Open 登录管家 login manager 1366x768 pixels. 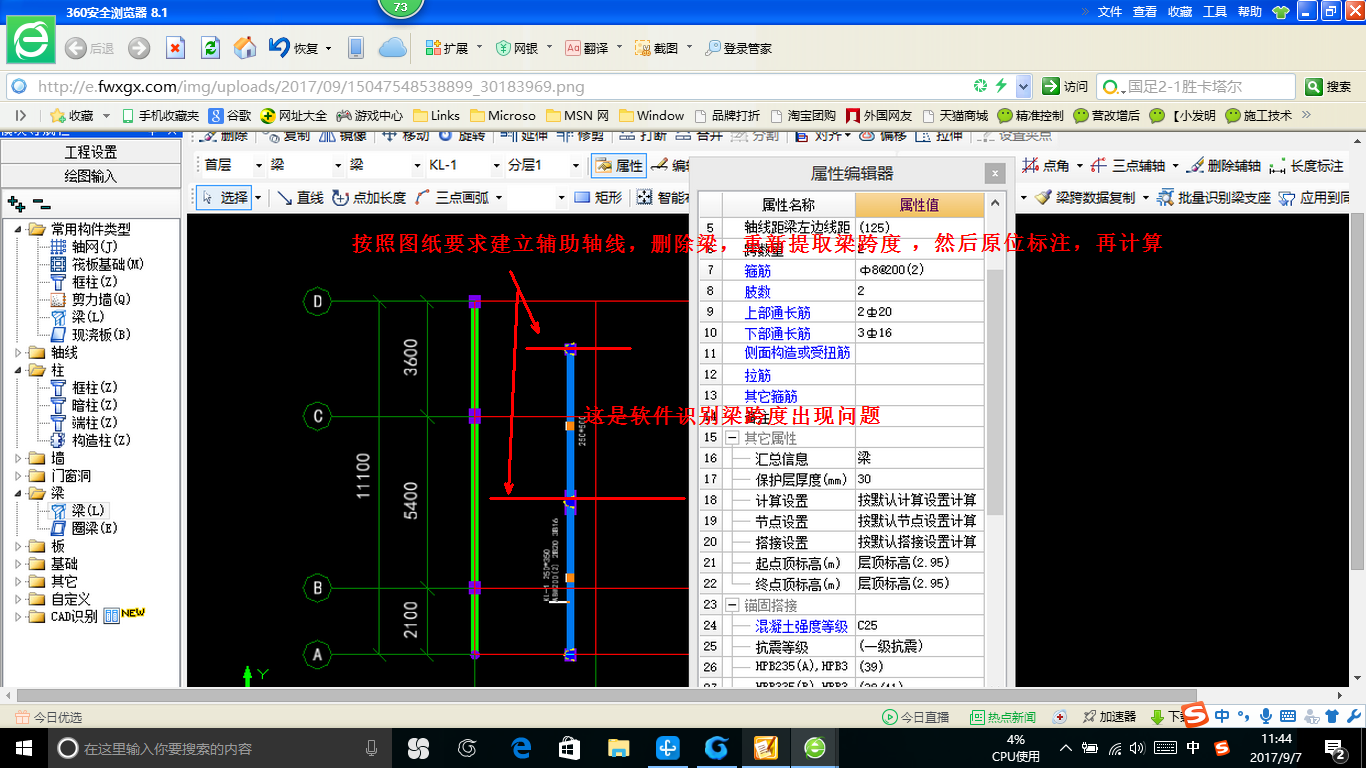[738, 48]
